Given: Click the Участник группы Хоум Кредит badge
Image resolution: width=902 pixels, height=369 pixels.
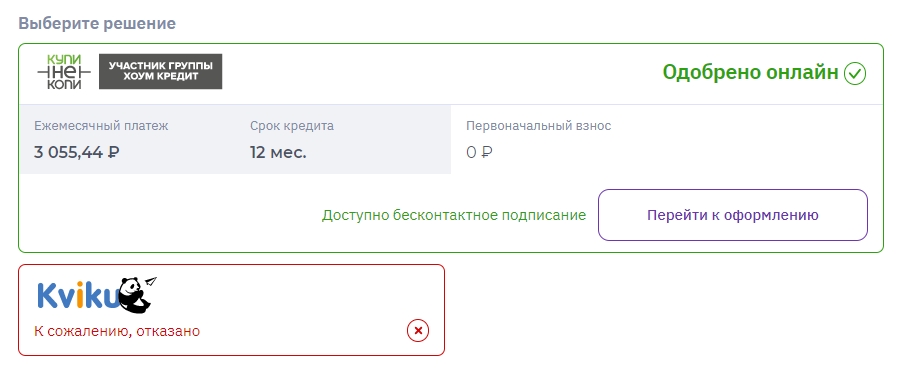Looking at the screenshot, I should point(160,71).
